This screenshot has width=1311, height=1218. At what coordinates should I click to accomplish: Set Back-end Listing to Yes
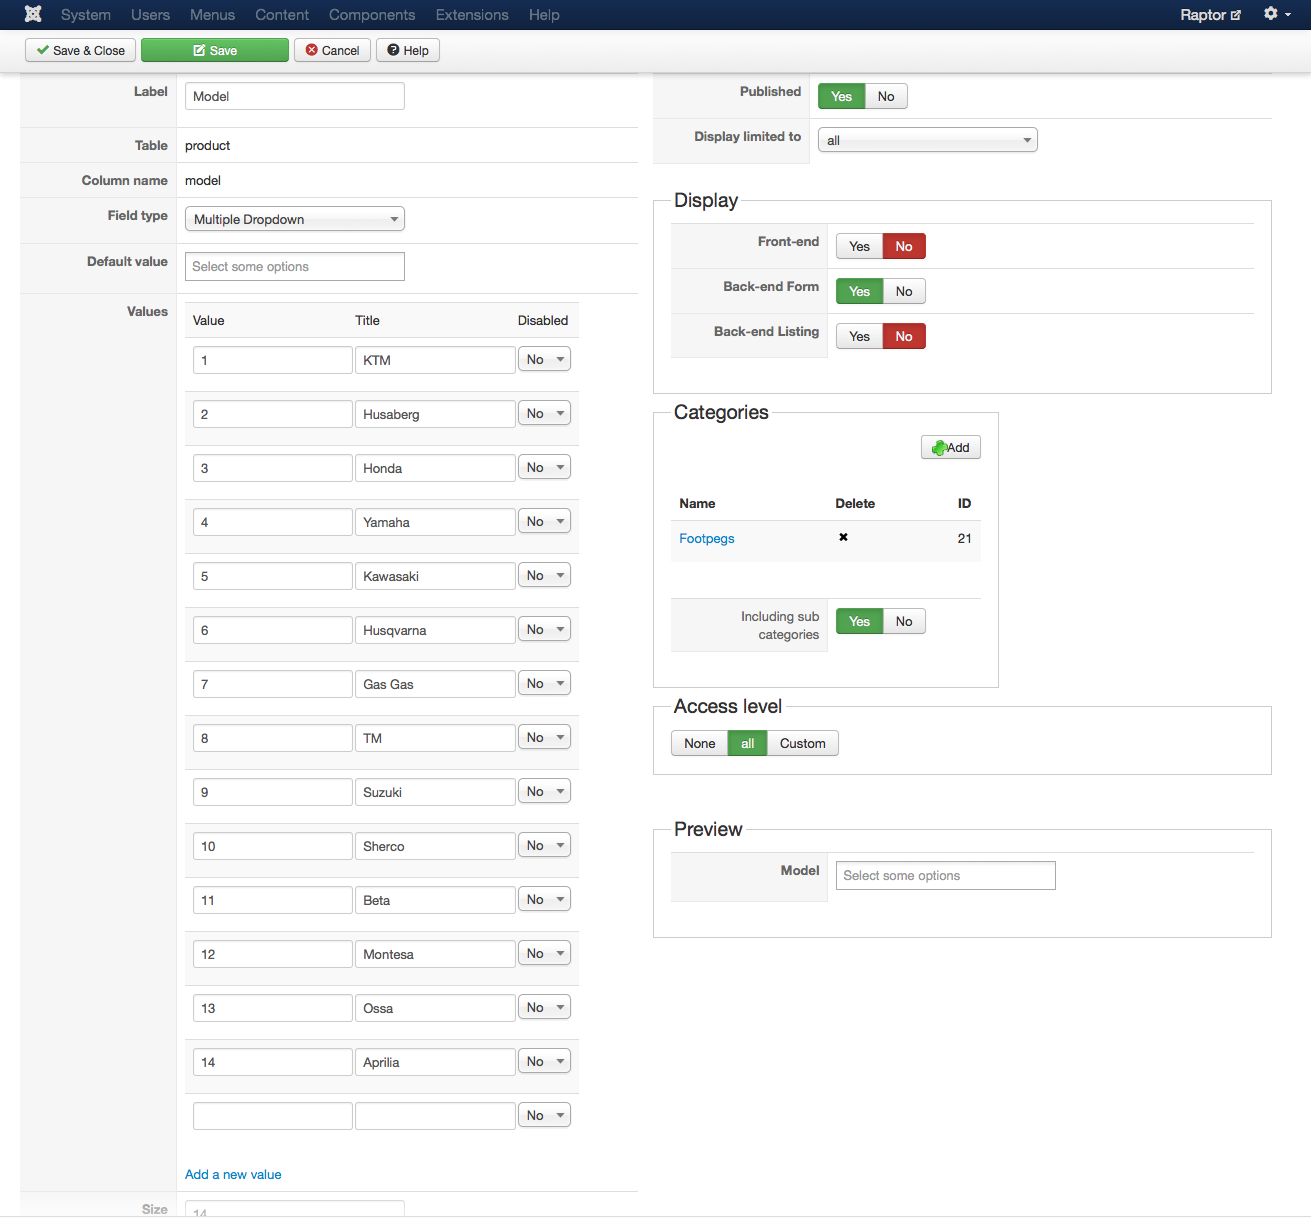pos(859,336)
